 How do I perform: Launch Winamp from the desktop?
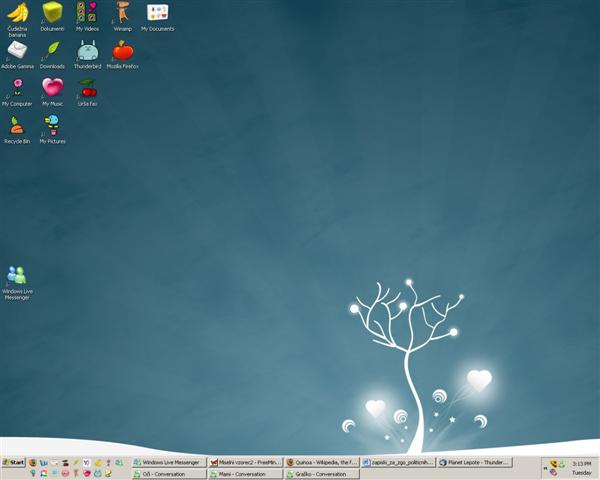tap(122, 16)
